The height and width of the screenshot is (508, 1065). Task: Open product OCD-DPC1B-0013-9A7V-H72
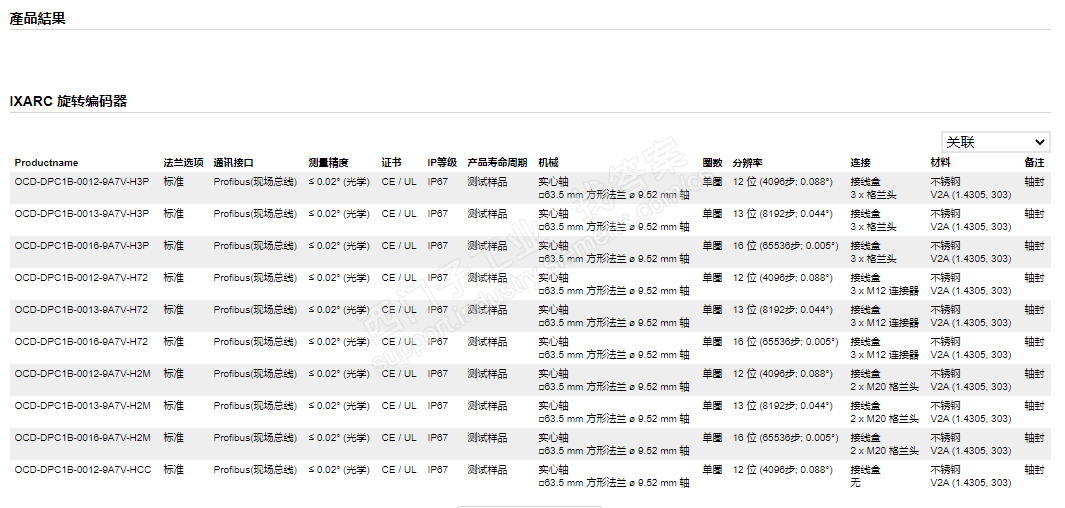pos(81,310)
